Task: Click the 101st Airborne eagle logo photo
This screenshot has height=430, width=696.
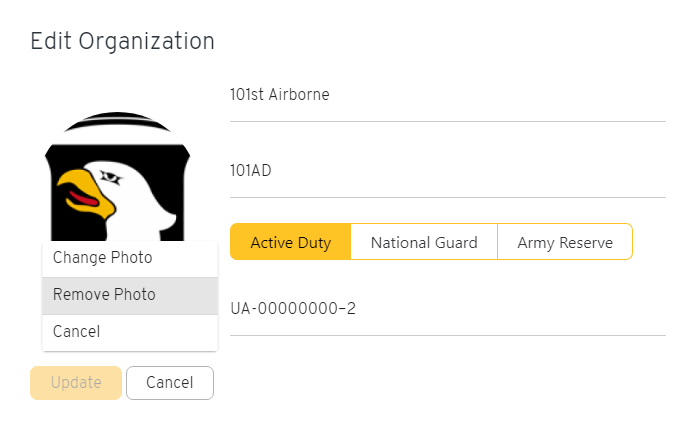Action: coord(117,176)
